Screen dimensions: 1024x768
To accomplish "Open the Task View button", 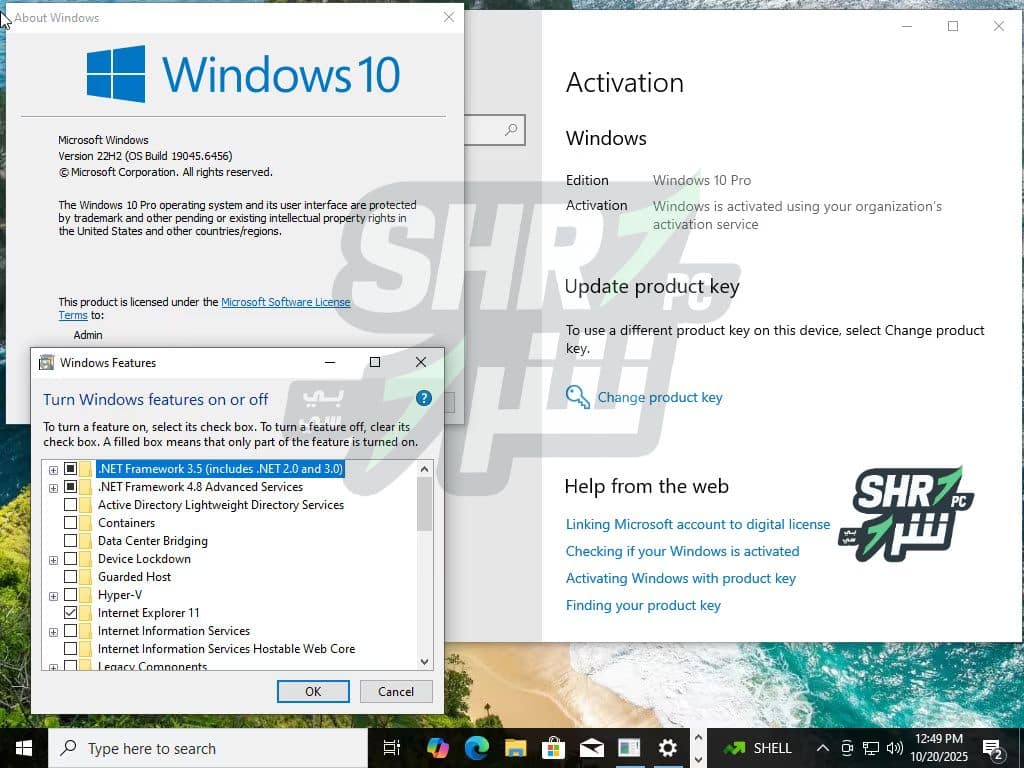I will click(392, 747).
